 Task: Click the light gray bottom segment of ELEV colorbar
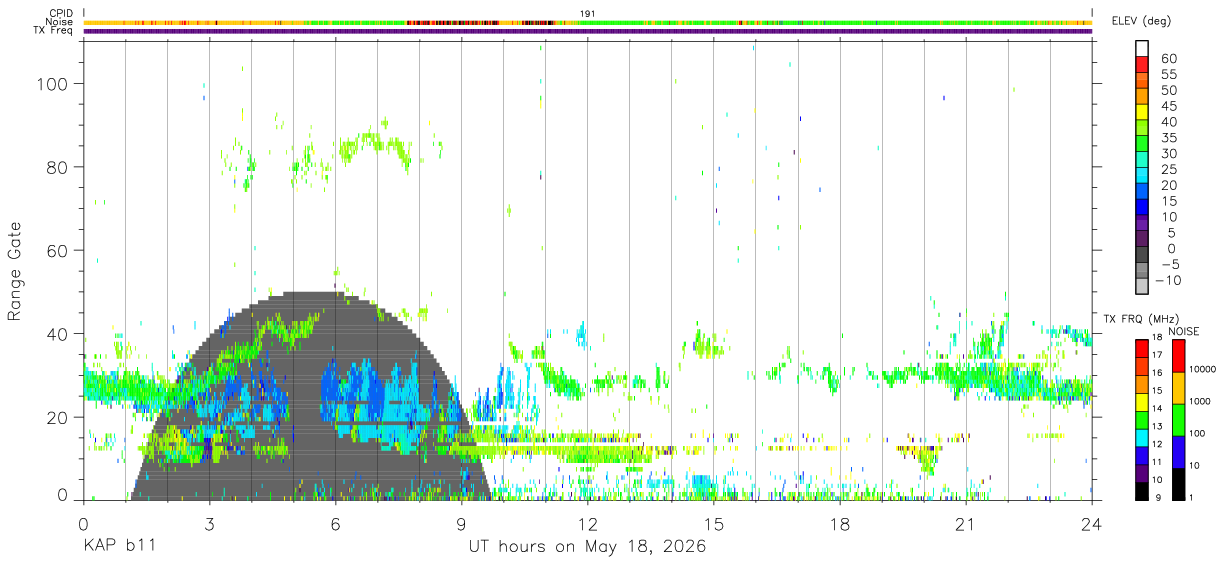[x=1142, y=287]
